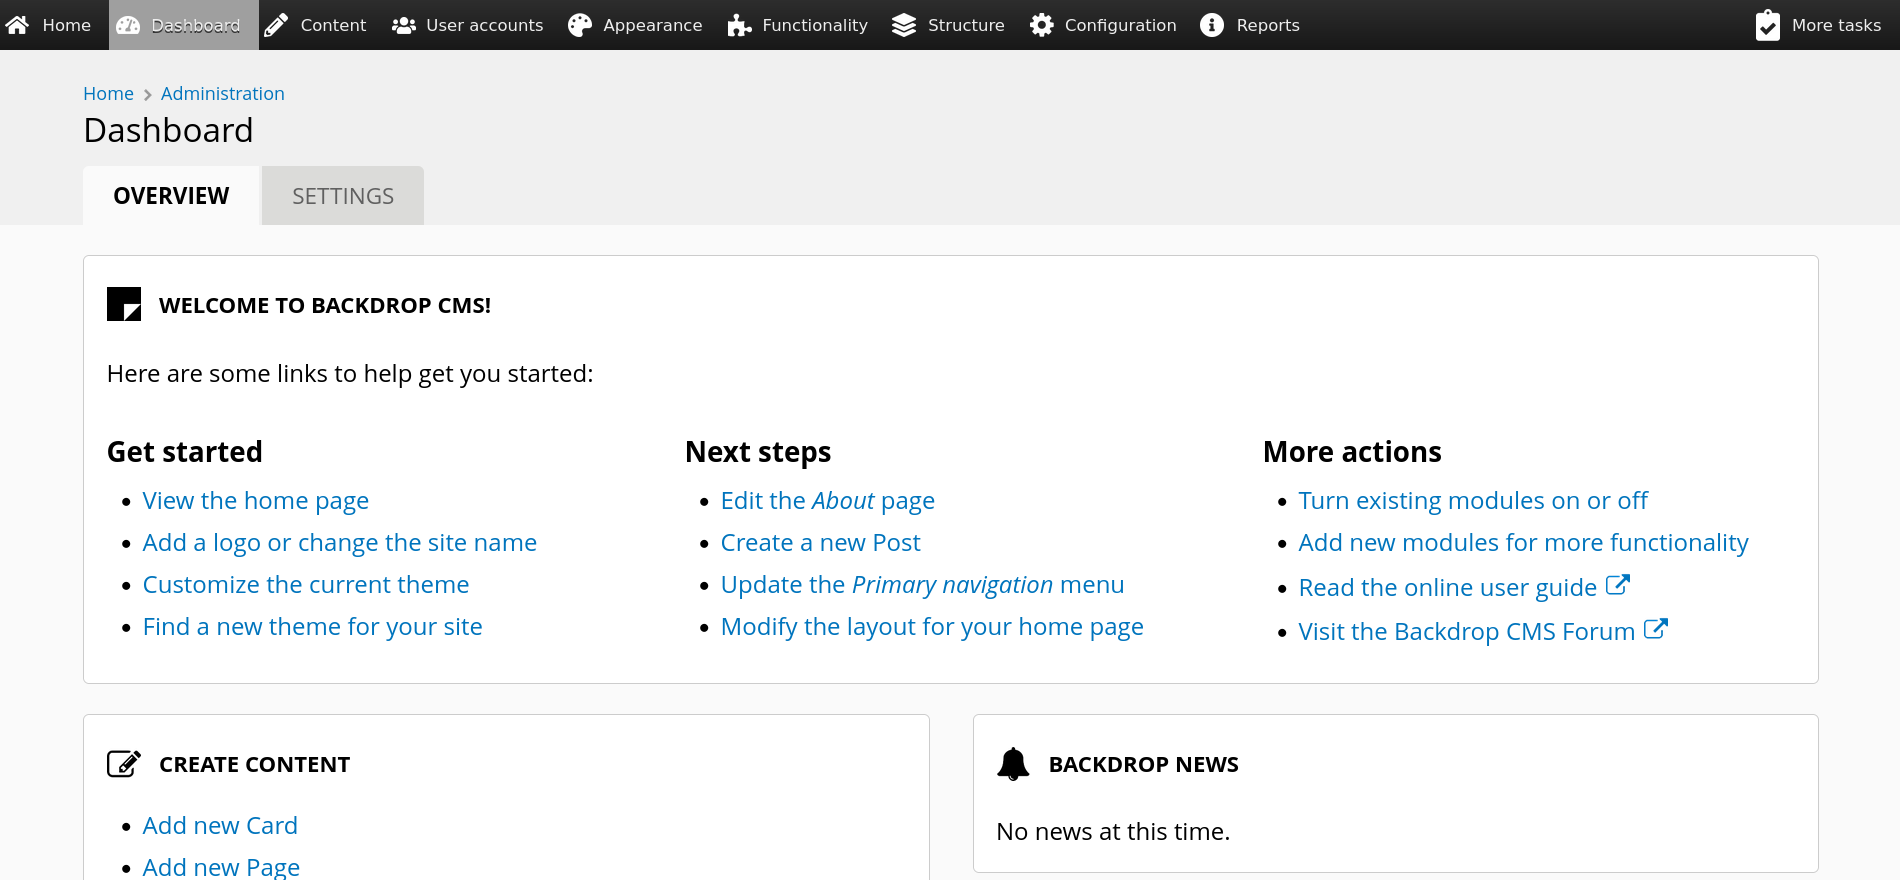
Task: Follow 'View the home page' link
Action: (x=256, y=501)
